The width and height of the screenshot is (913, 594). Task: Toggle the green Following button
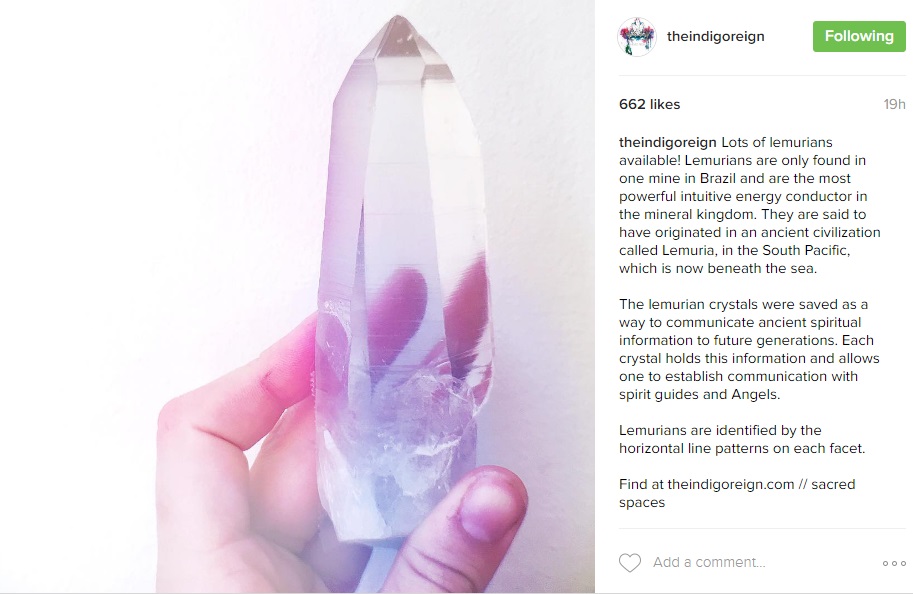click(x=859, y=36)
